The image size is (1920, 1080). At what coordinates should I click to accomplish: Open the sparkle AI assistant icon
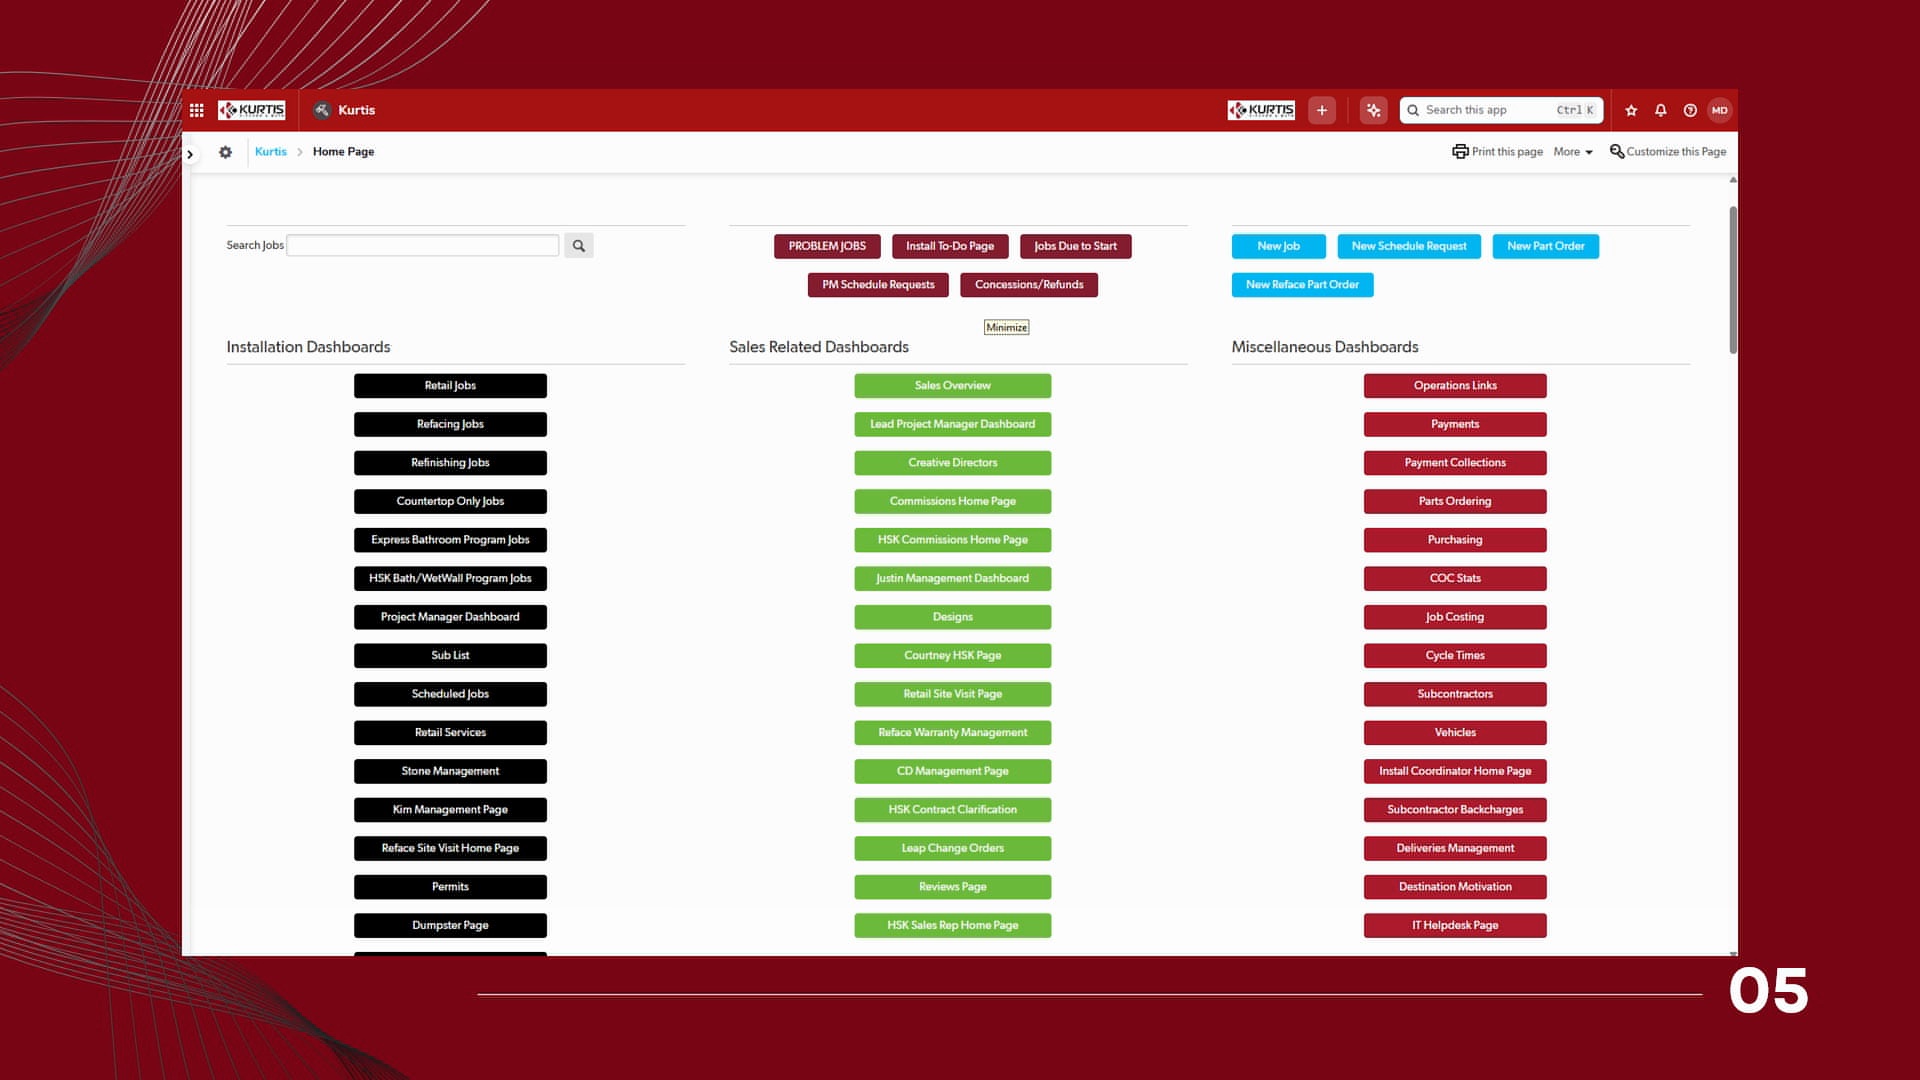[x=1373, y=110]
